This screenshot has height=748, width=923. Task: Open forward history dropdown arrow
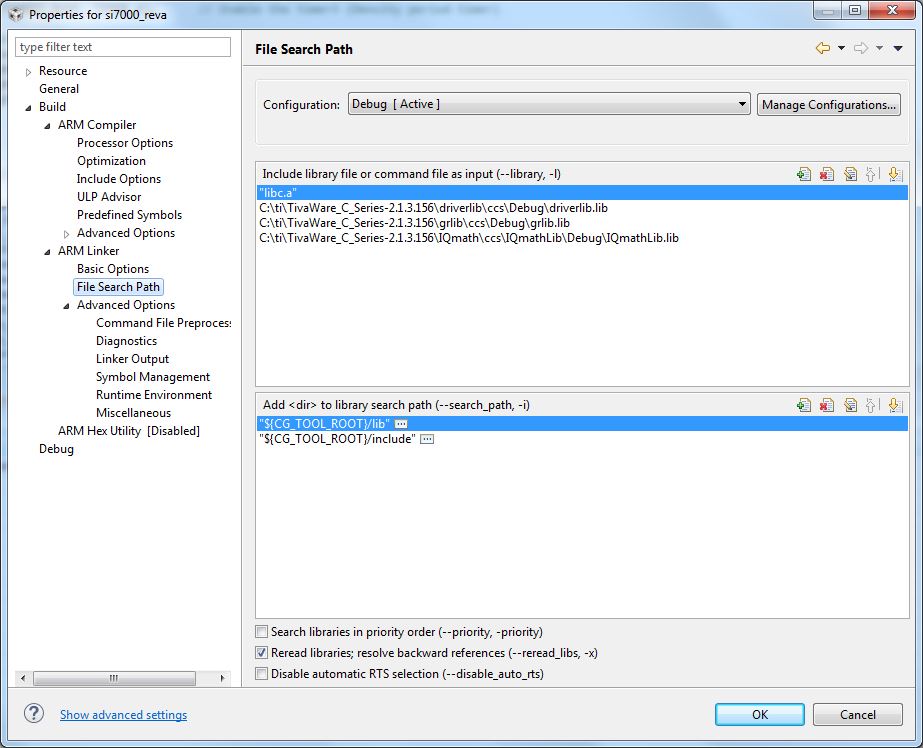pos(879,48)
